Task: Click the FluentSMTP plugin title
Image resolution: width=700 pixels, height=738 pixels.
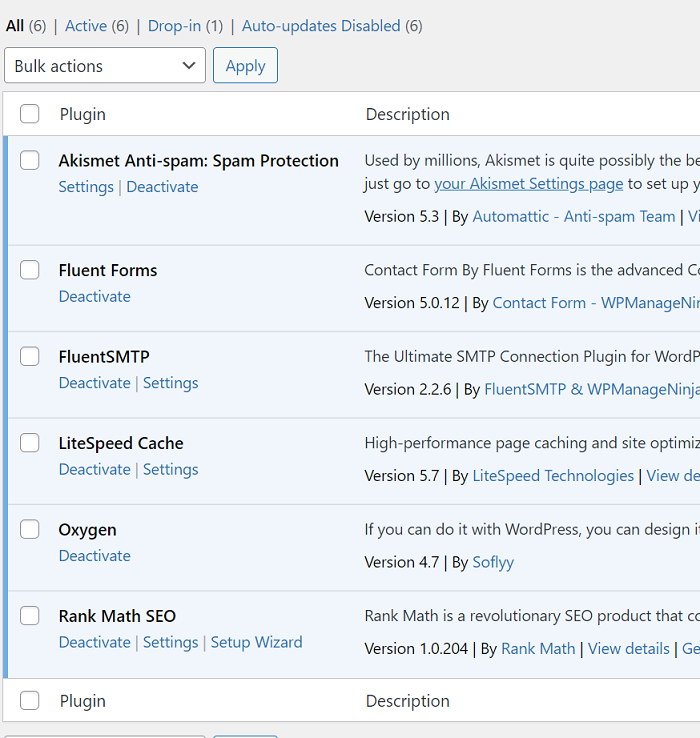Action: [104, 357]
